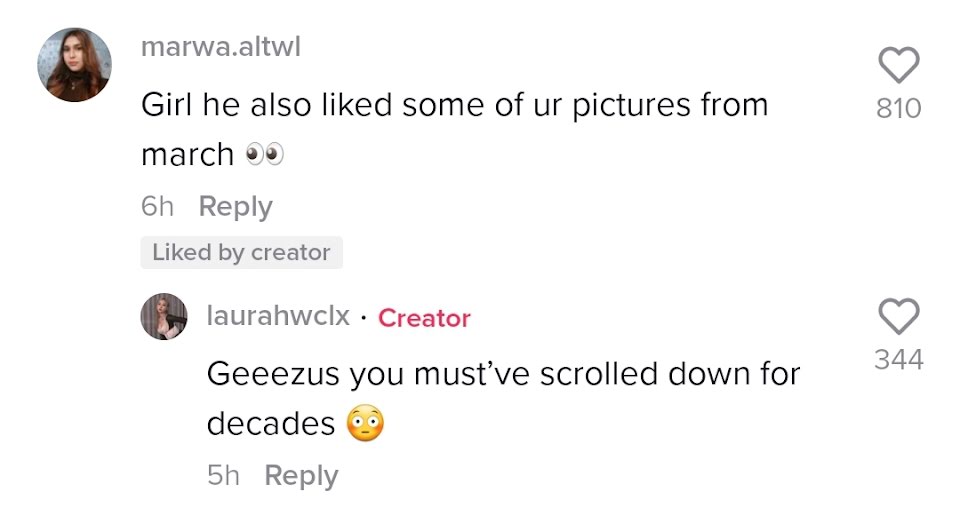Image resolution: width=960 pixels, height=508 pixels.
Task: Click the 344 likes count
Action: point(898,359)
